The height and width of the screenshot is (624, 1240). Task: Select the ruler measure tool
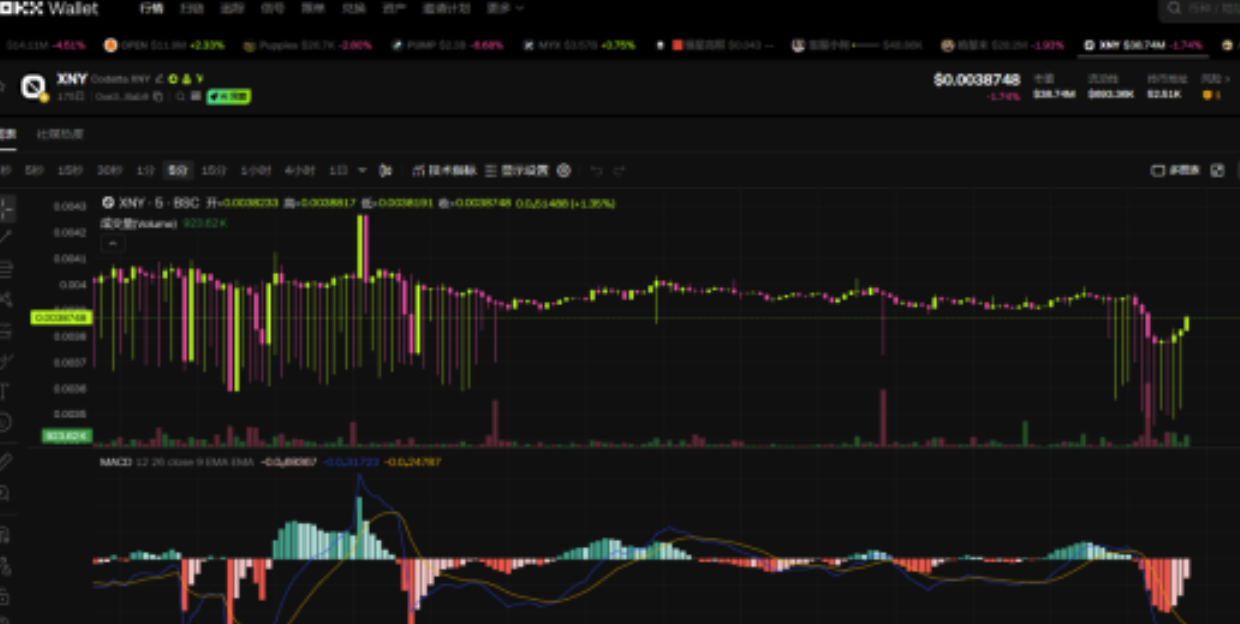(5, 461)
